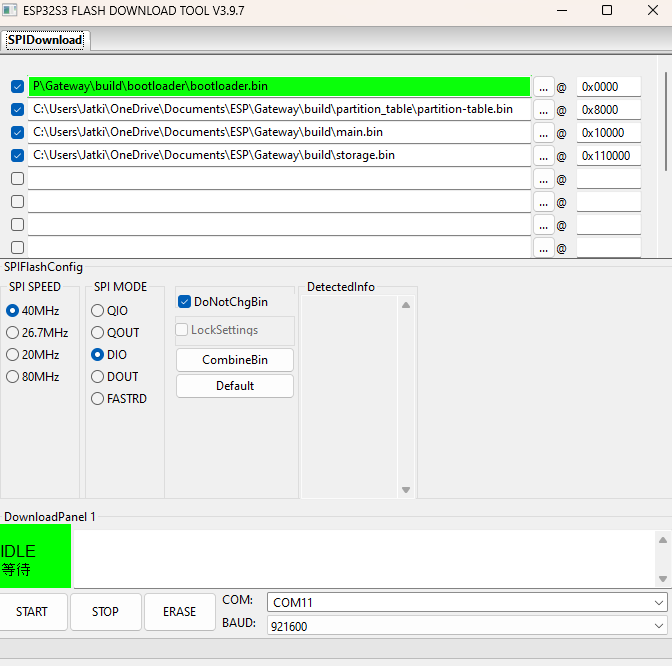Click the DetectedInfo text area
The image size is (672, 666).
click(x=350, y=397)
